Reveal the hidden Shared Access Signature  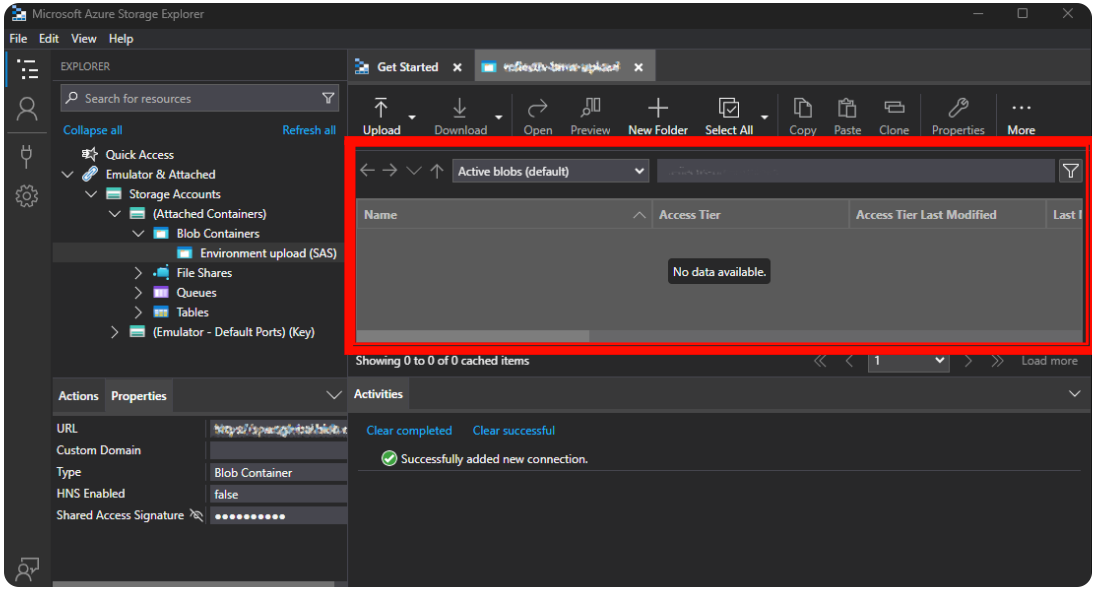click(x=197, y=516)
